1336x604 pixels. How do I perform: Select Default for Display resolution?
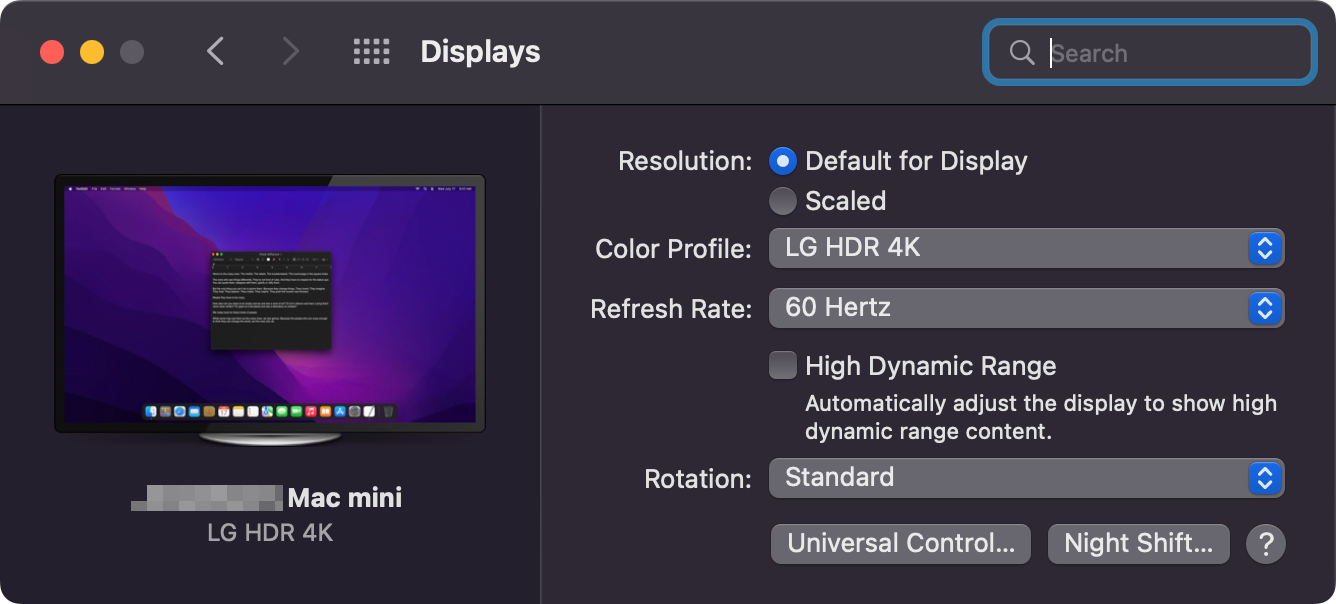tap(783, 161)
